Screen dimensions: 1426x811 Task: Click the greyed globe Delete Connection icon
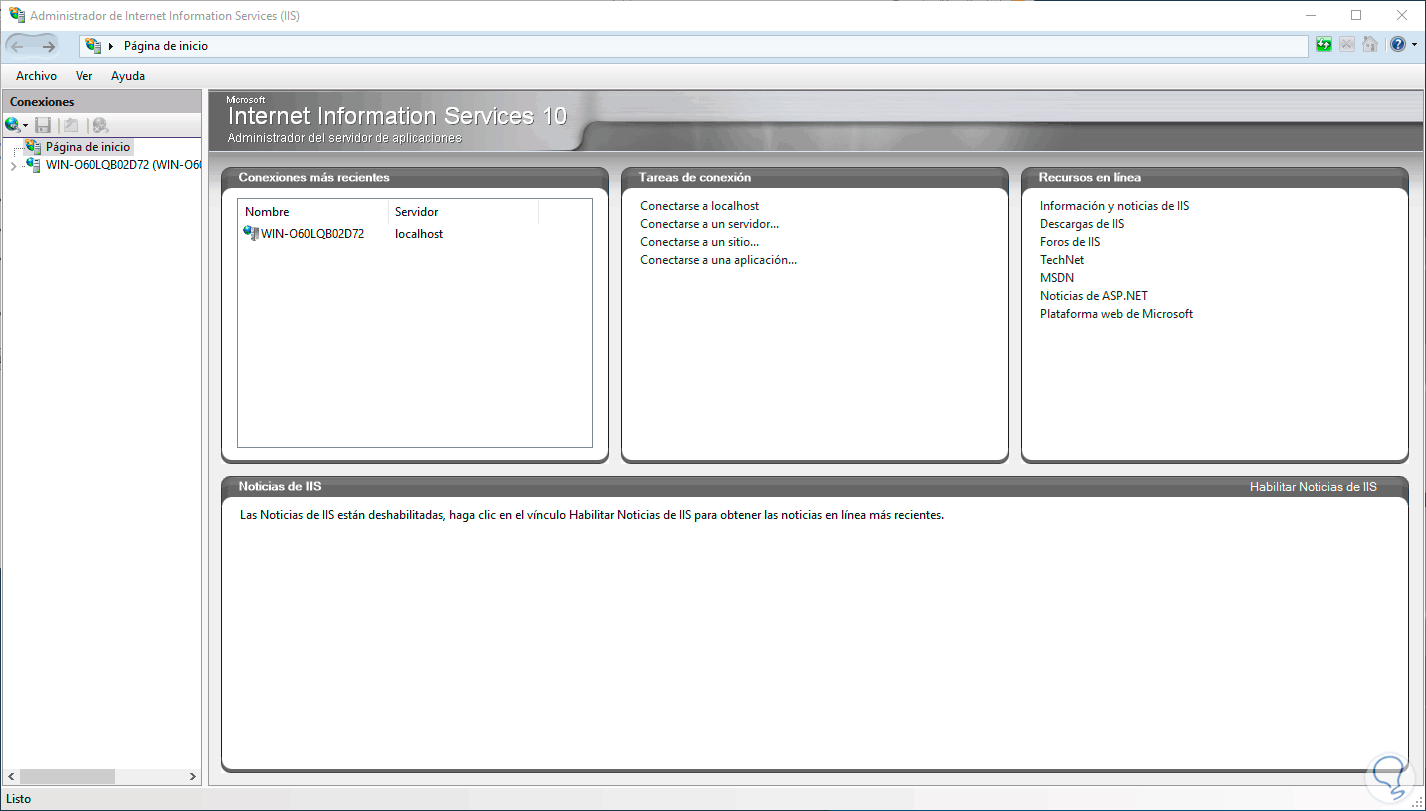pos(99,125)
